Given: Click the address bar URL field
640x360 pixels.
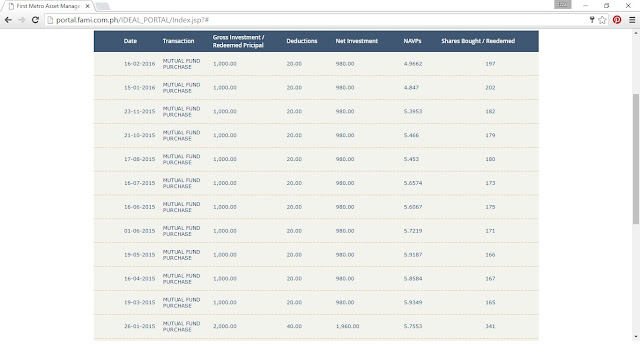Looking at the screenshot, I should tap(318, 20).
